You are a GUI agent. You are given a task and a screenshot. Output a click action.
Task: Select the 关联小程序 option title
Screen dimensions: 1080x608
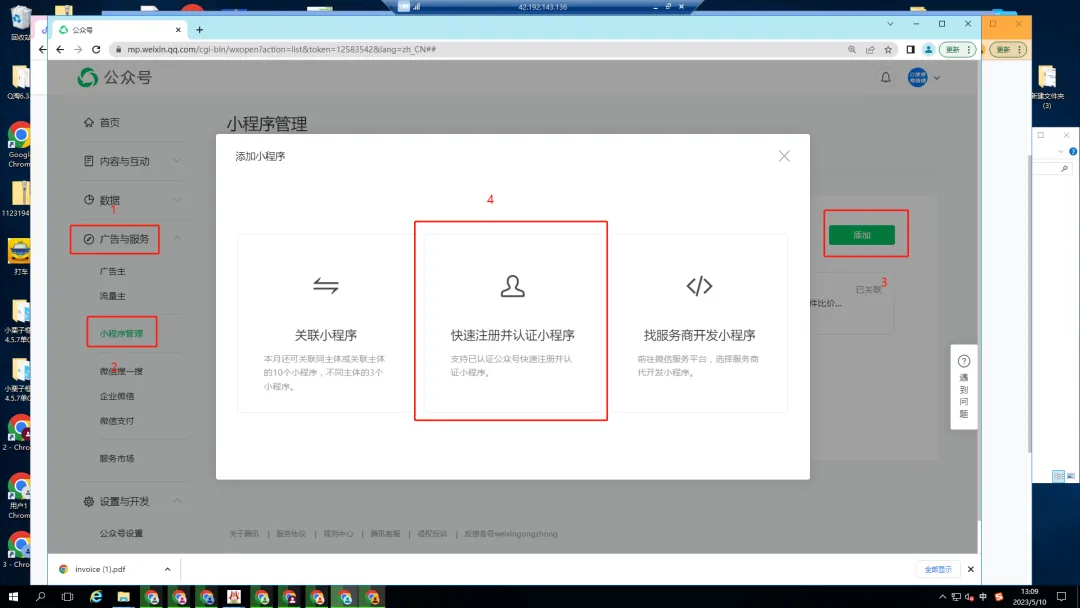[326, 335]
